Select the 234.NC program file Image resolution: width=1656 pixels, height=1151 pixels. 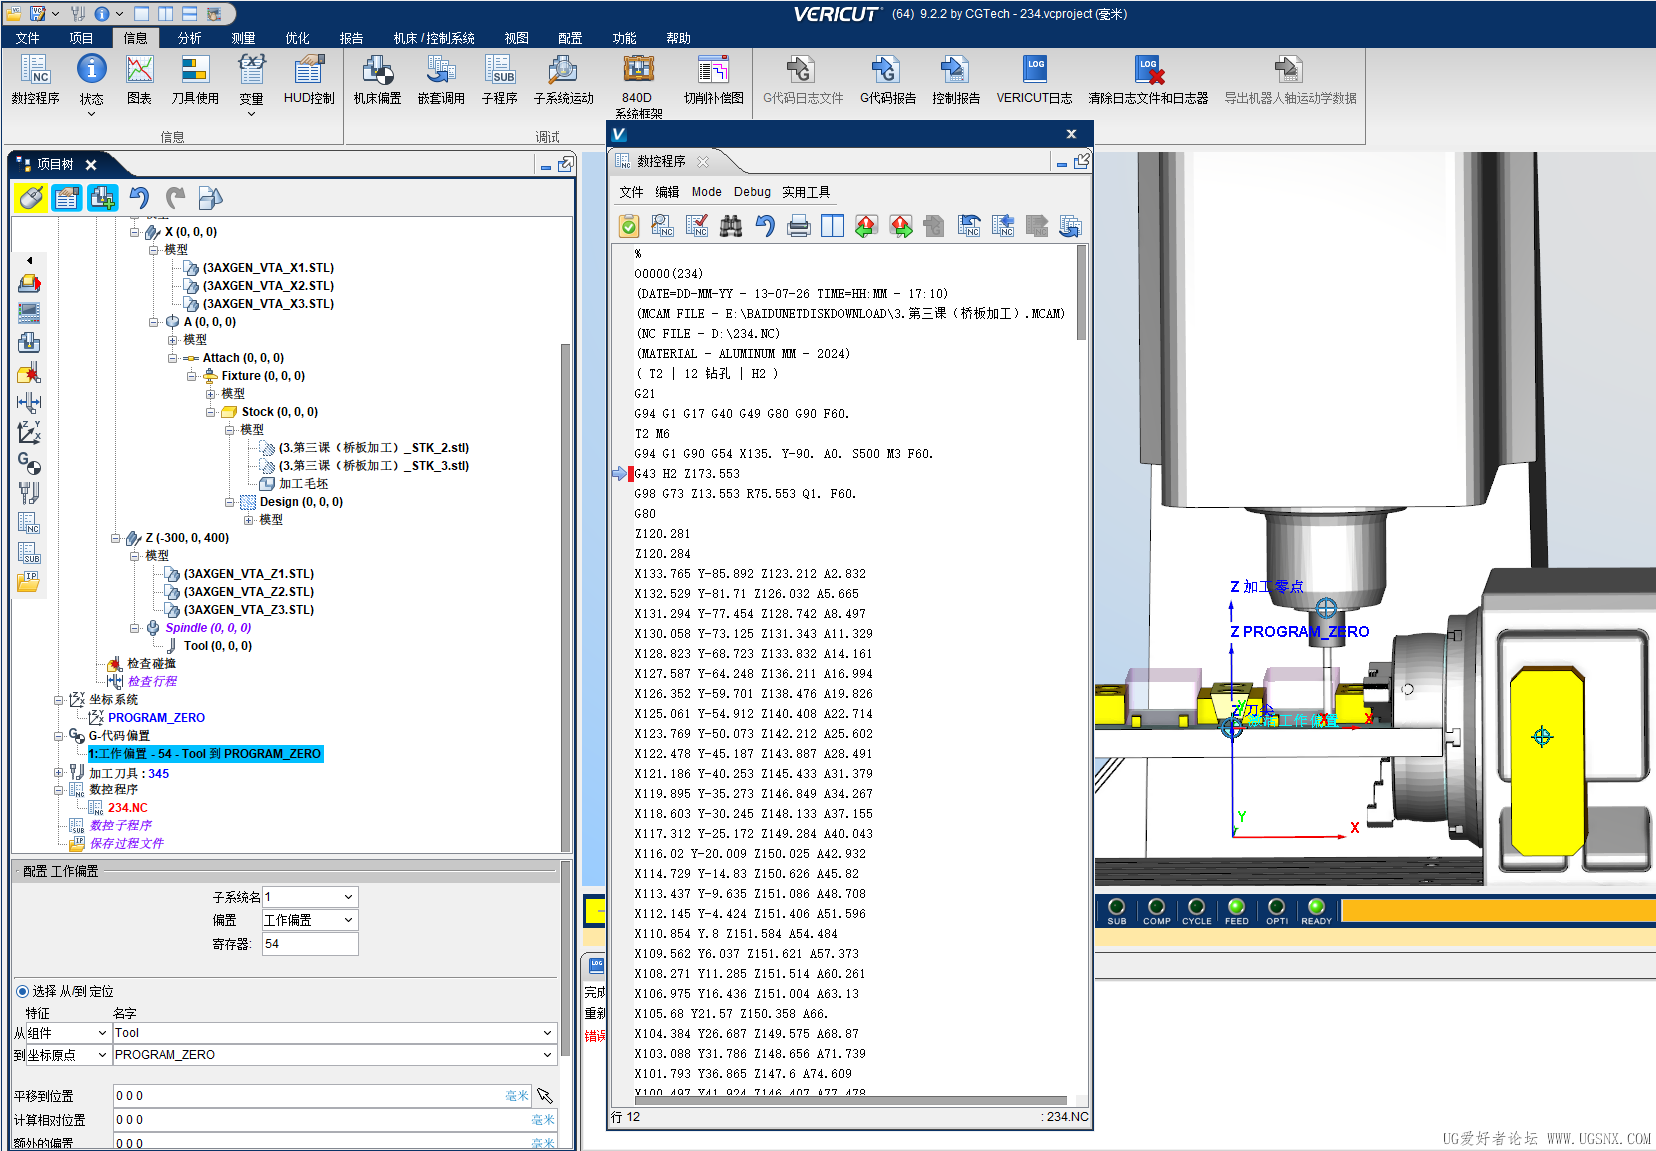point(128,808)
